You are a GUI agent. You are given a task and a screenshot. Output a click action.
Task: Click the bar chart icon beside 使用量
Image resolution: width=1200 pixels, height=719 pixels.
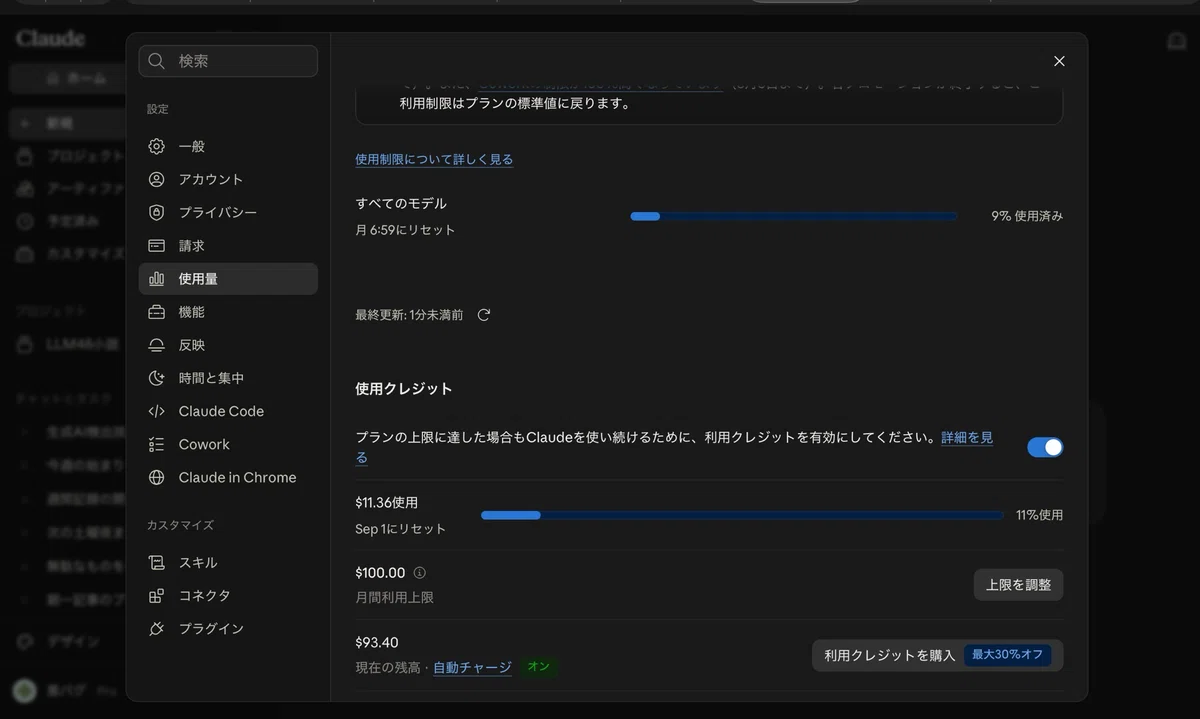[x=156, y=279]
